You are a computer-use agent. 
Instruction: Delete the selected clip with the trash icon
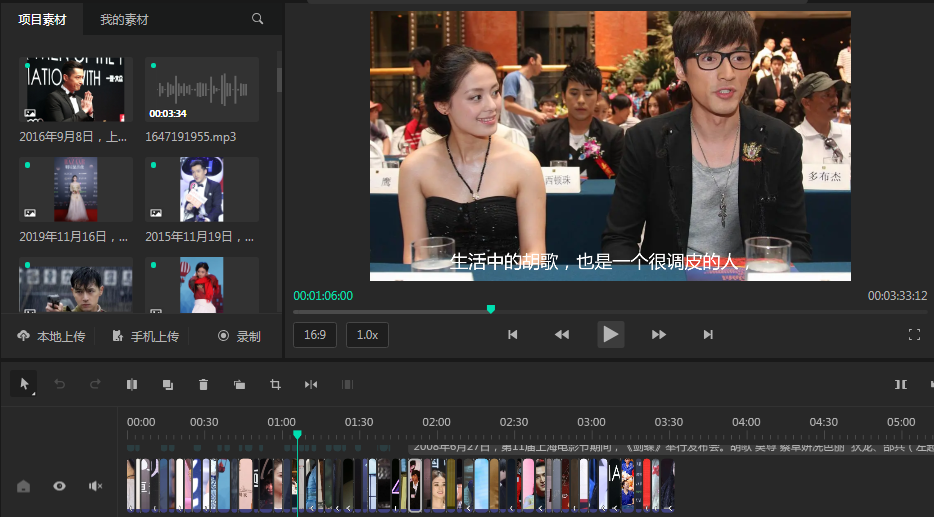[x=204, y=384]
